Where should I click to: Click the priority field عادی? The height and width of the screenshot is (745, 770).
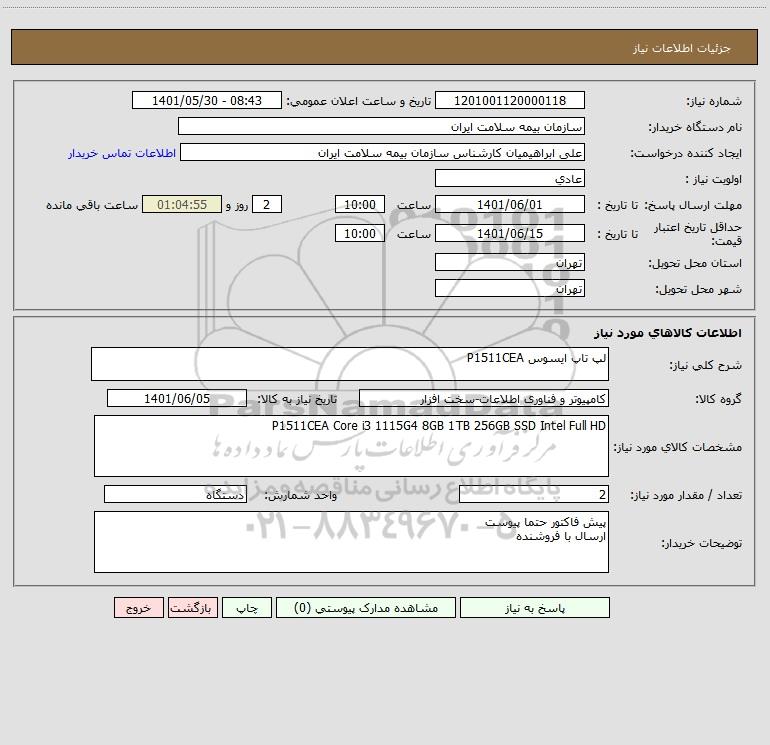[510, 178]
